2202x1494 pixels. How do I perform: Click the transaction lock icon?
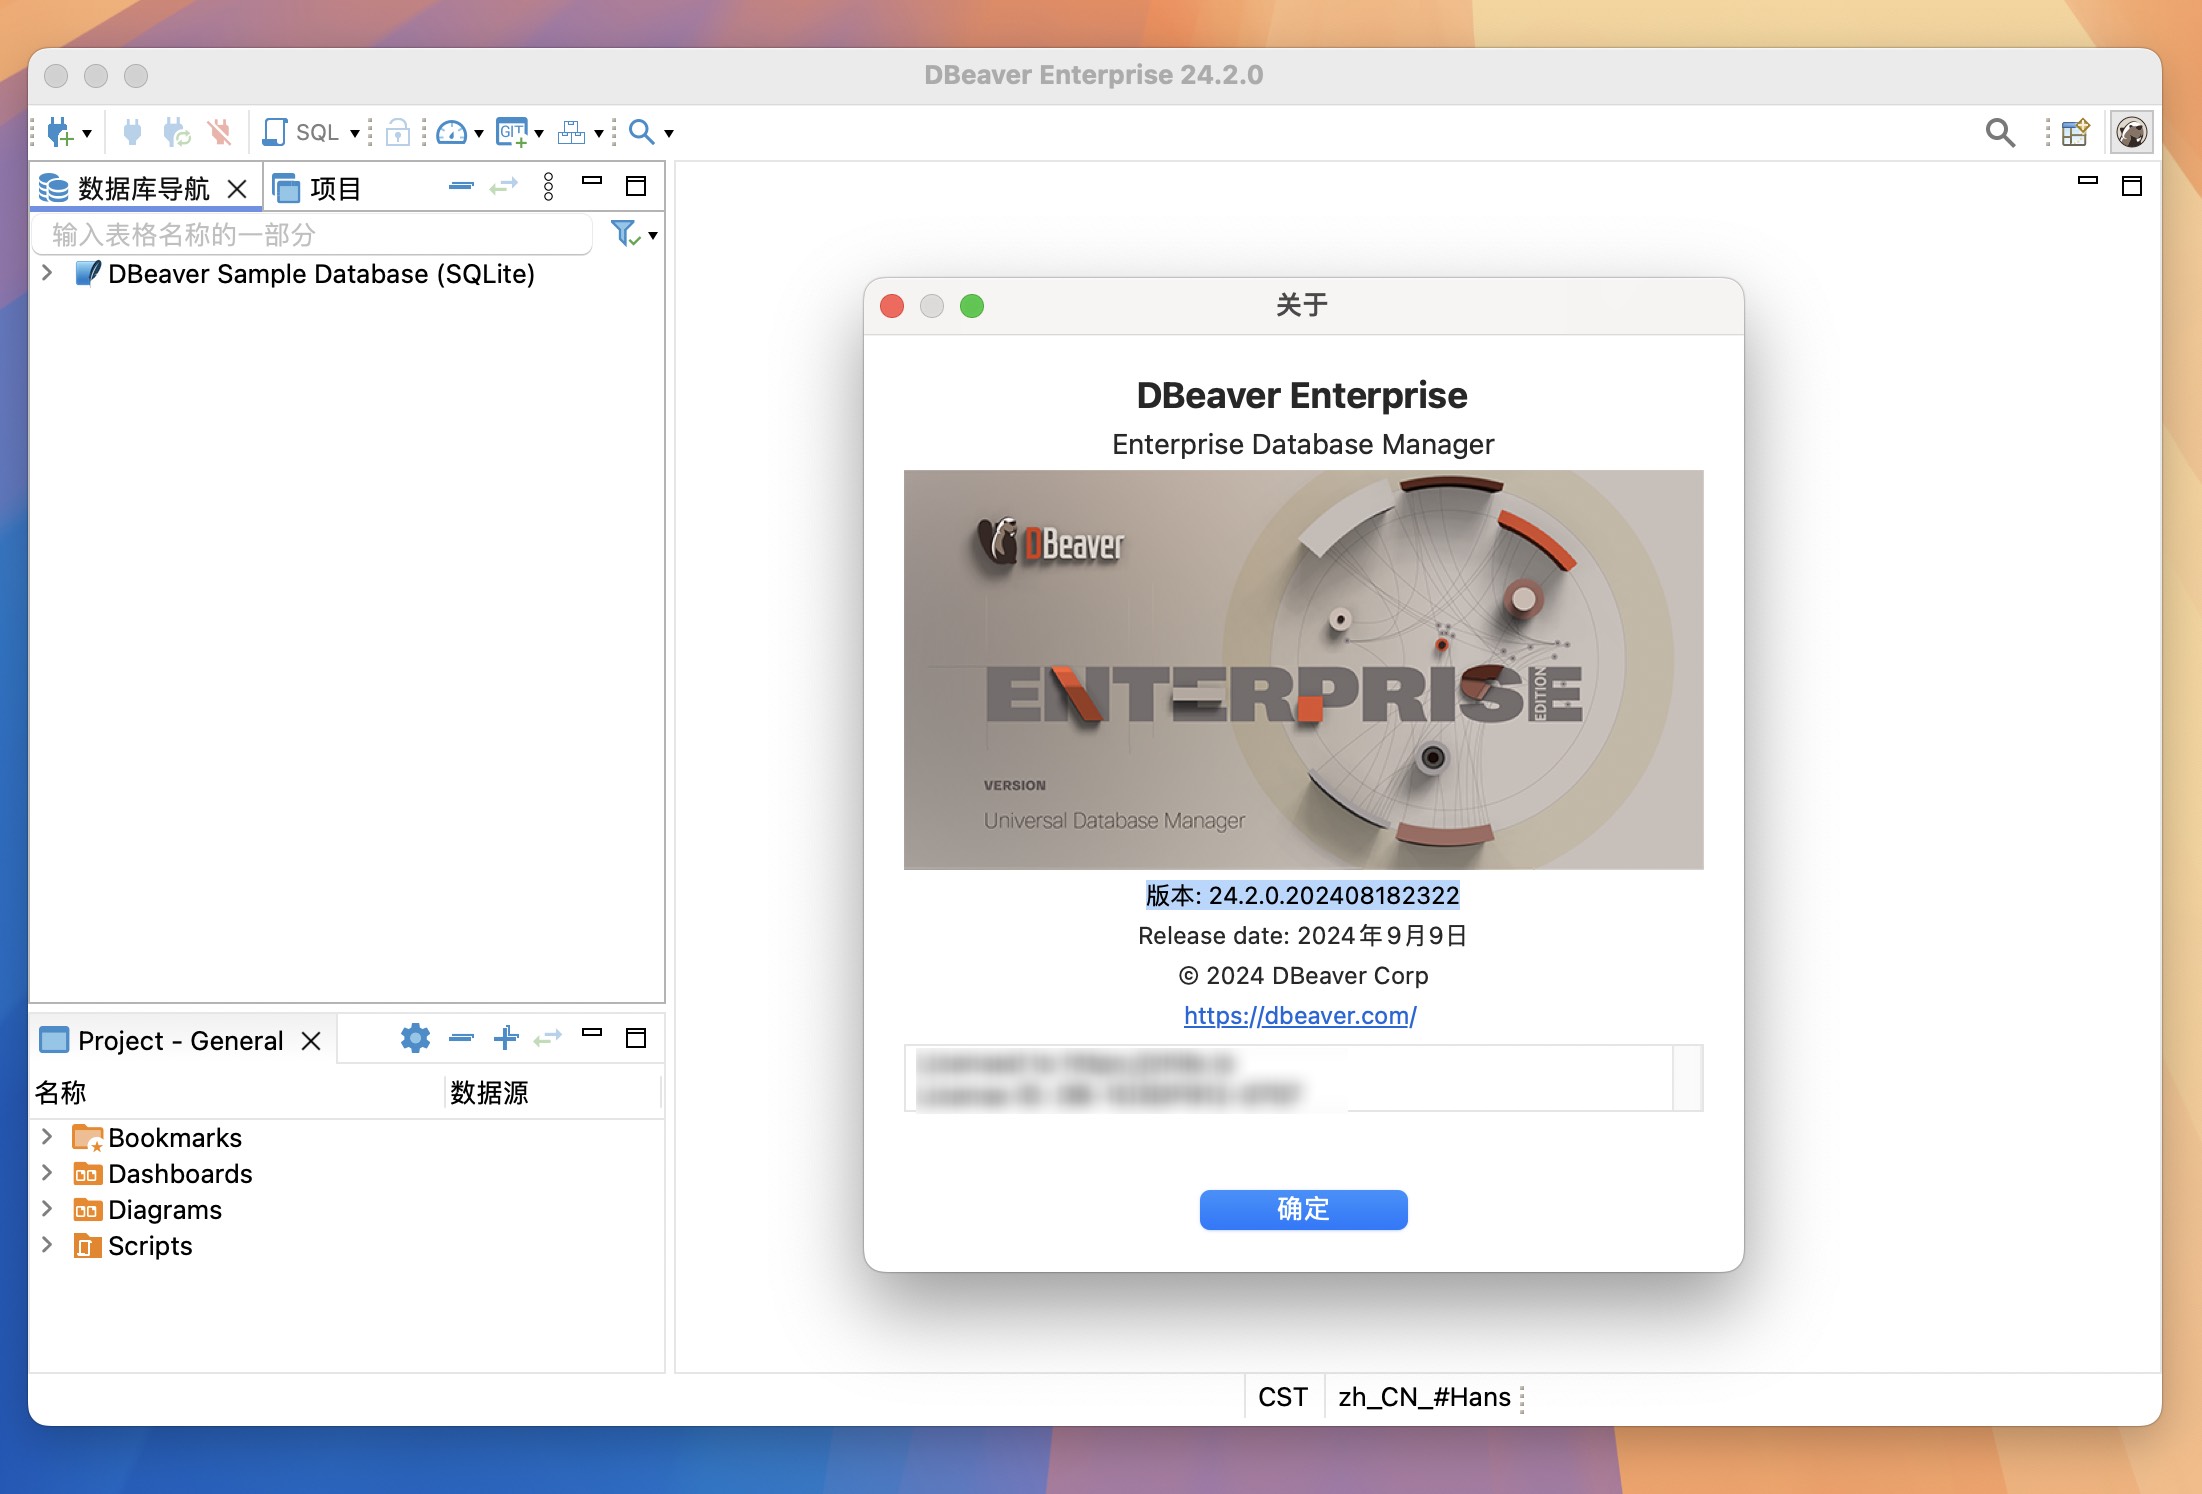coord(398,132)
